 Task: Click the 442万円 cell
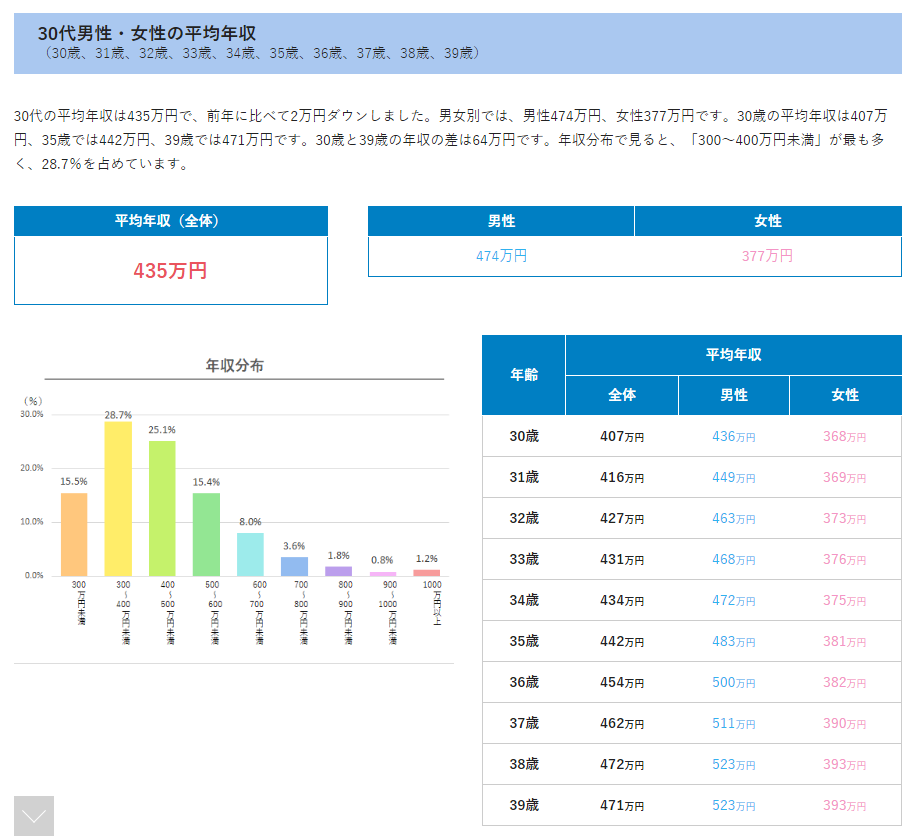[x=622, y=641]
